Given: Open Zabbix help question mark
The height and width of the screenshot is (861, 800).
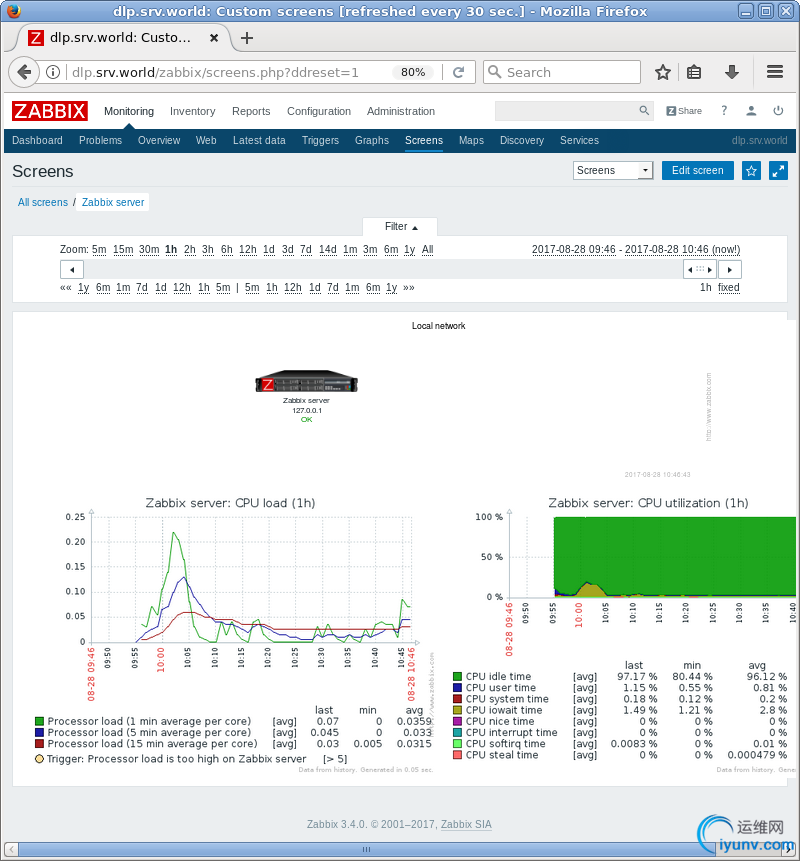Looking at the screenshot, I should point(724,110).
